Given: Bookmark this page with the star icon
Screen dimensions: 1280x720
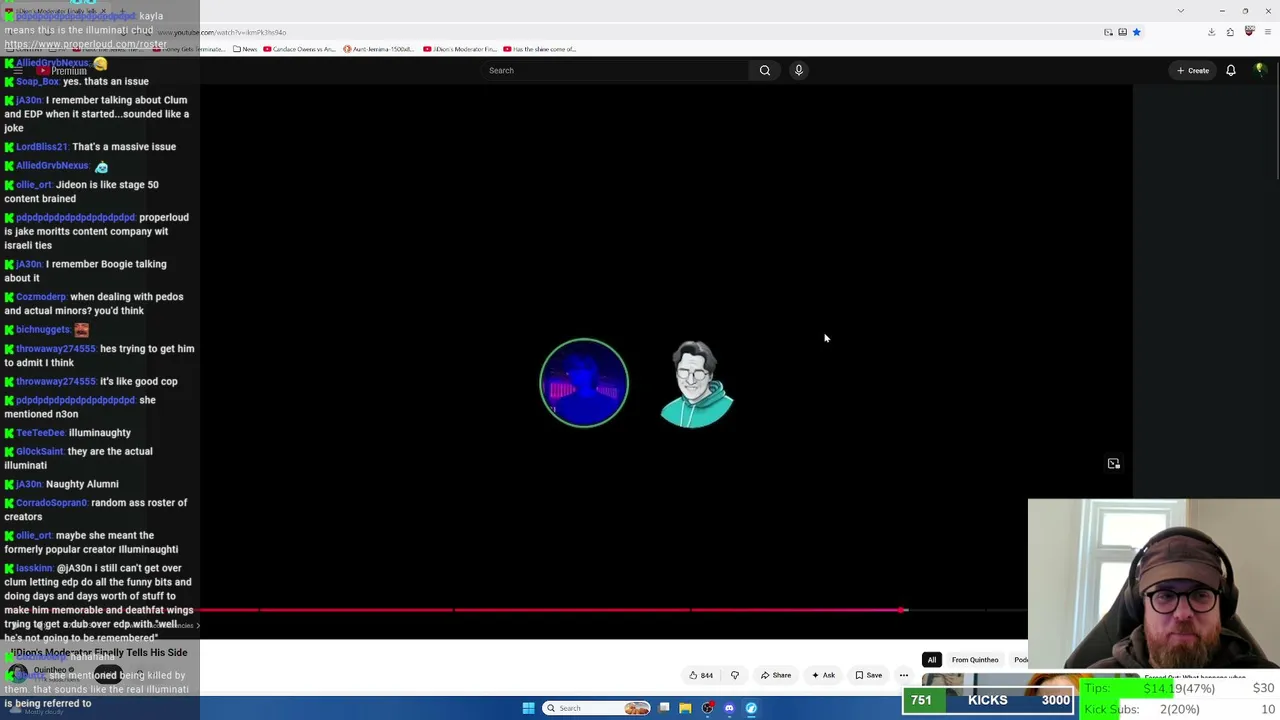Looking at the screenshot, I should 1136,32.
